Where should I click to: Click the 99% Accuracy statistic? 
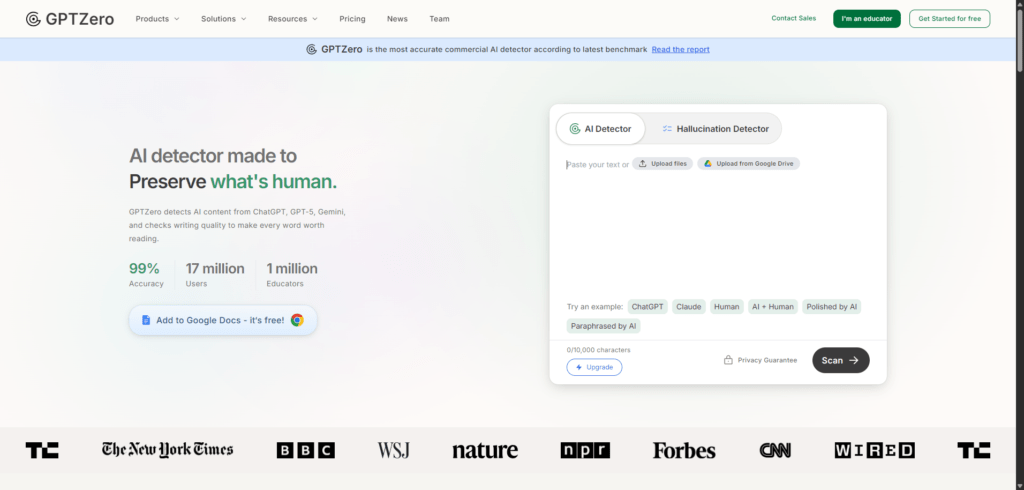pyautogui.click(x=146, y=274)
